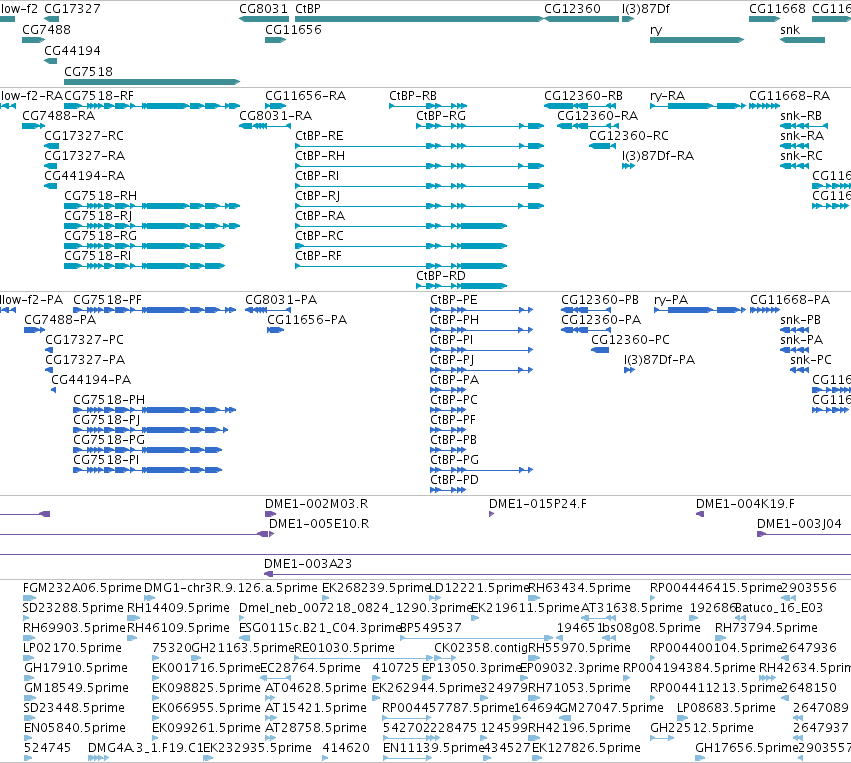Select the CtBP gene bar in the gene track
Viewport: 851px width, 763px height.
[x=419, y=19]
